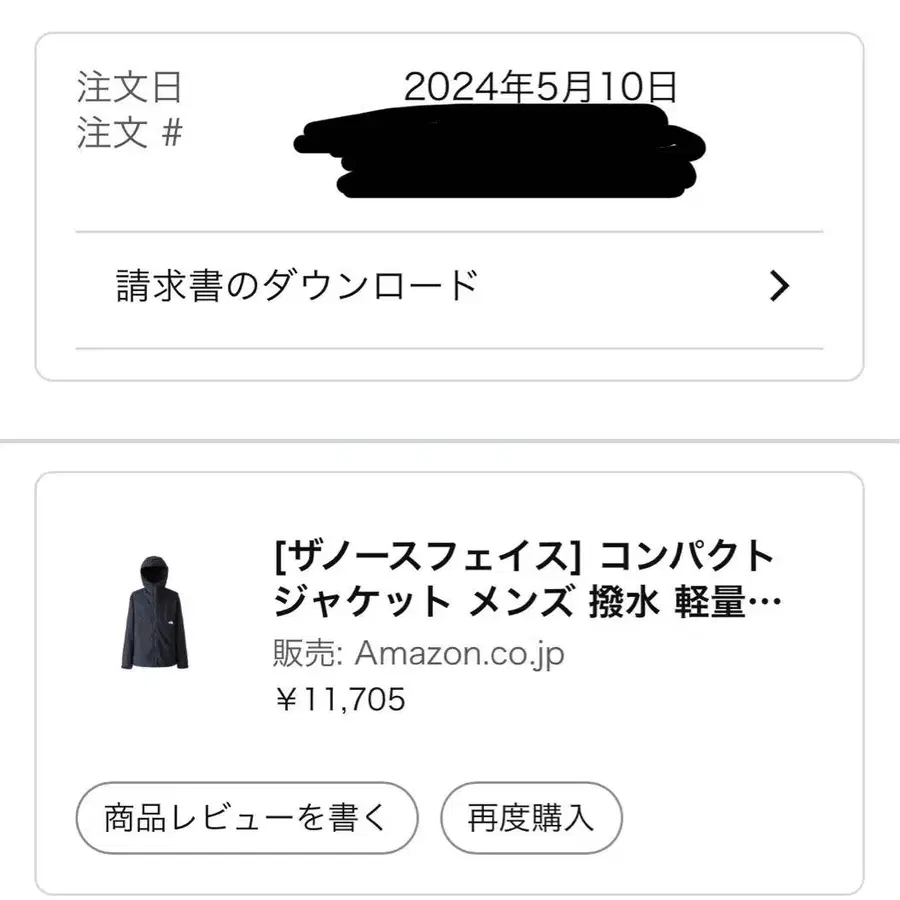This screenshot has height=900, width=900.
Task: Click the Amazon.co.jp seller name
Action: coord(460,654)
